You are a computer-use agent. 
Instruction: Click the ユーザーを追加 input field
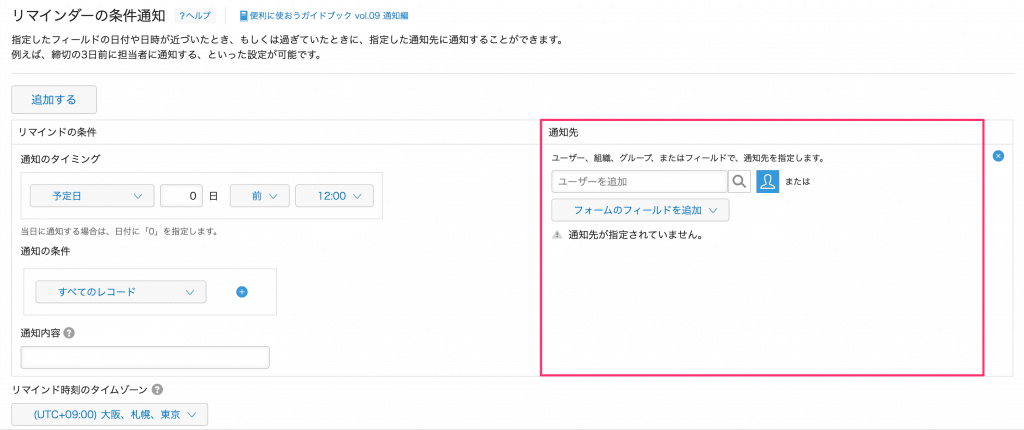pyautogui.click(x=638, y=181)
